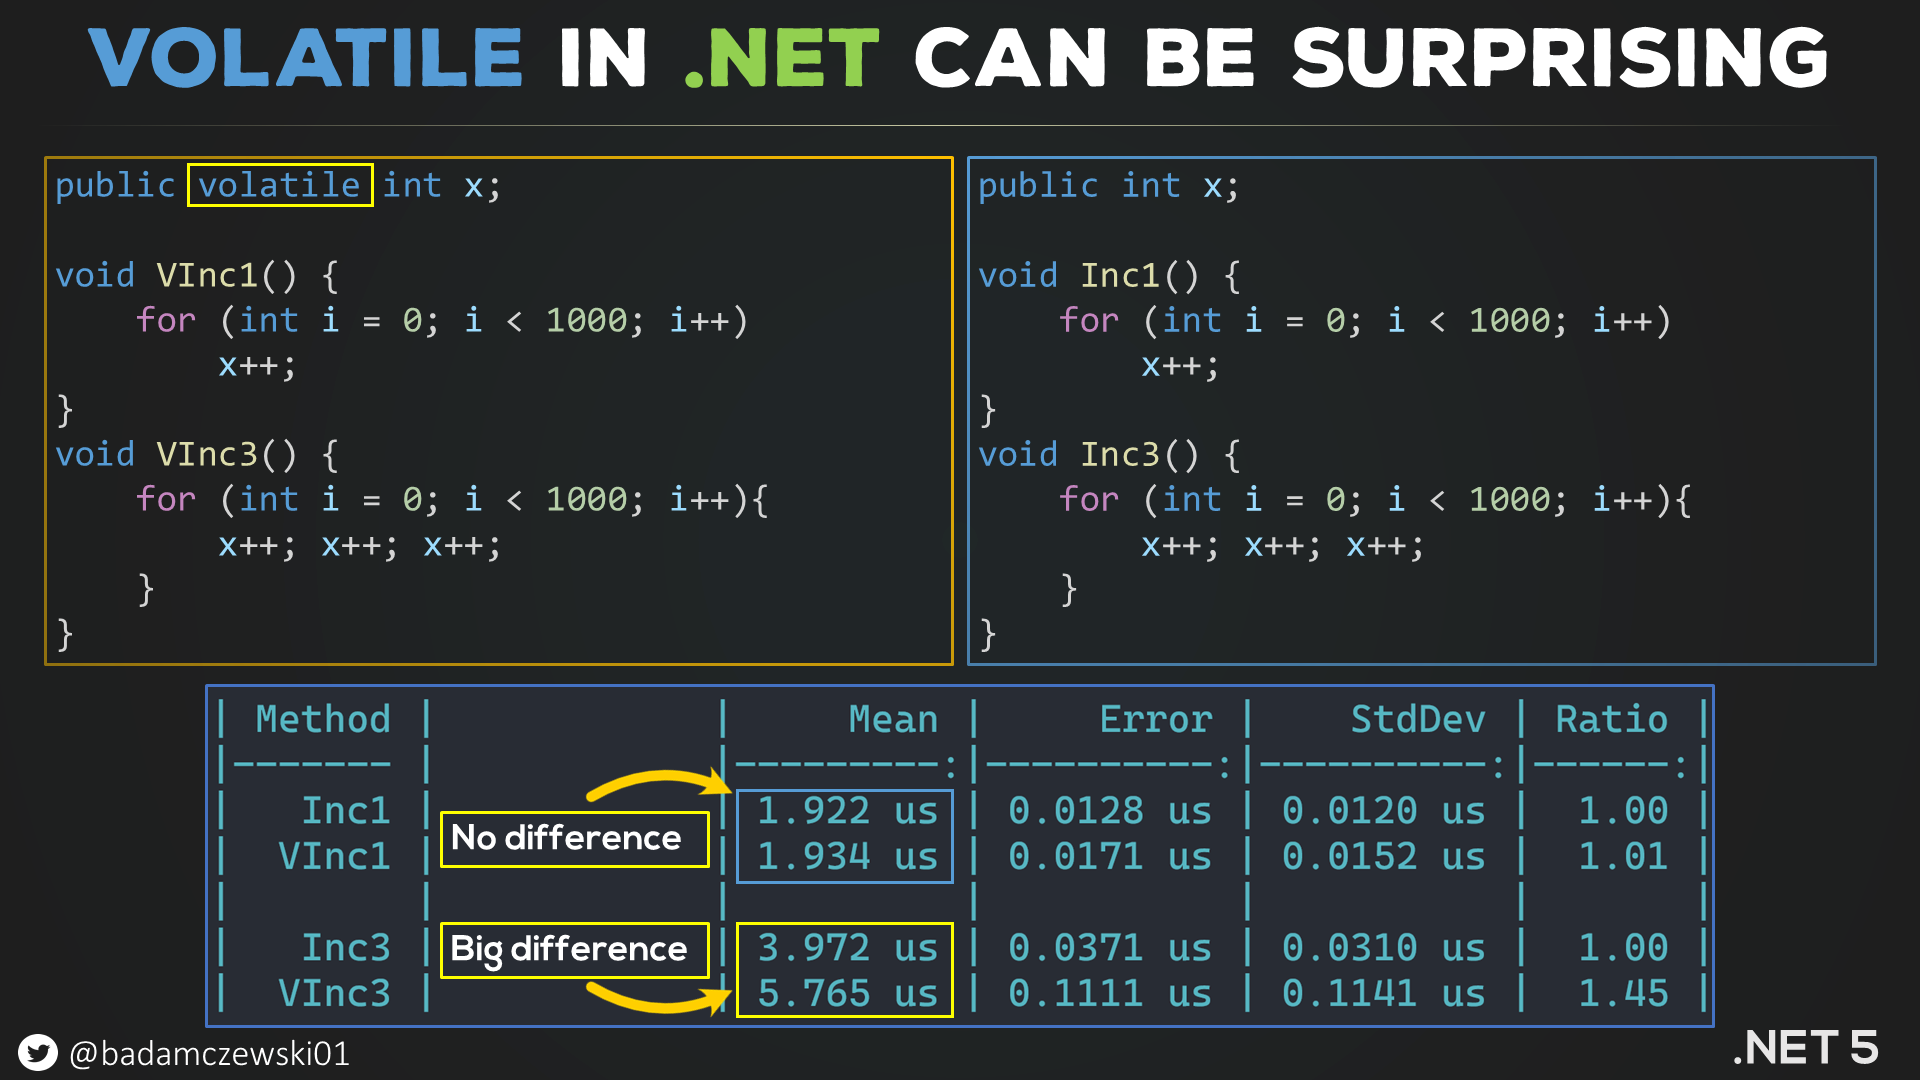Select the Twitter bird icon
The height and width of the screenshot is (1080, 1920).
point(38,1050)
